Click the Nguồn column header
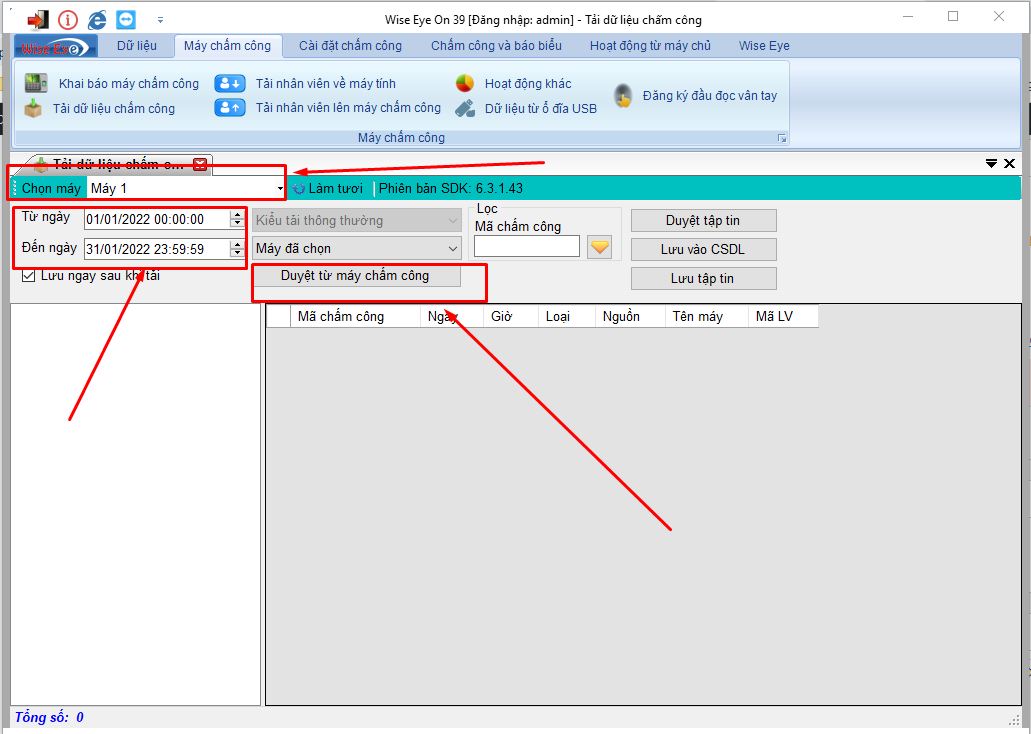 (x=631, y=316)
